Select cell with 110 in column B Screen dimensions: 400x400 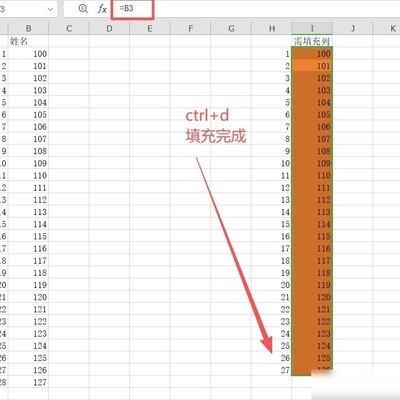coord(28,175)
